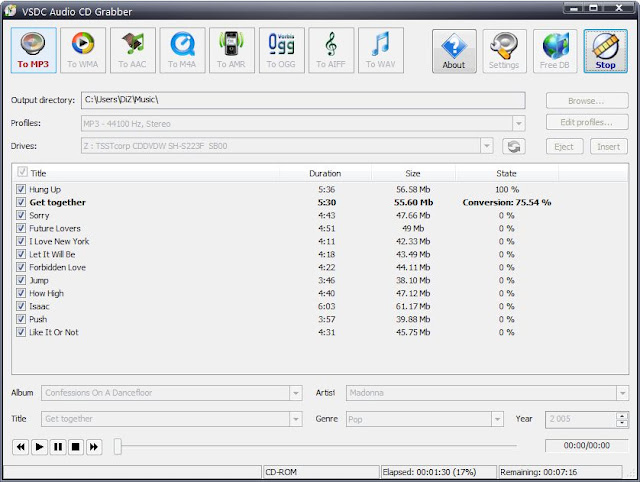640x482 pixels.
Task: Open the Genre dropdown list
Action: [497, 419]
